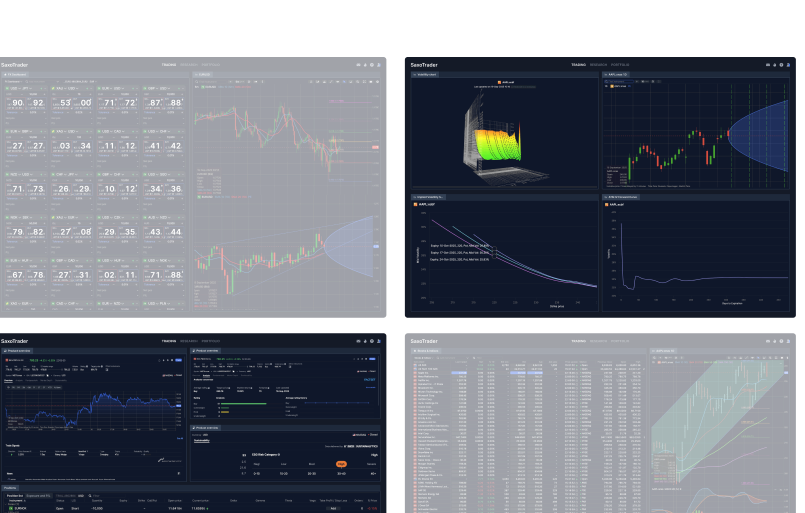Click user profile icon in stock list screenshot
The image size is (805, 513).
click(788, 341)
